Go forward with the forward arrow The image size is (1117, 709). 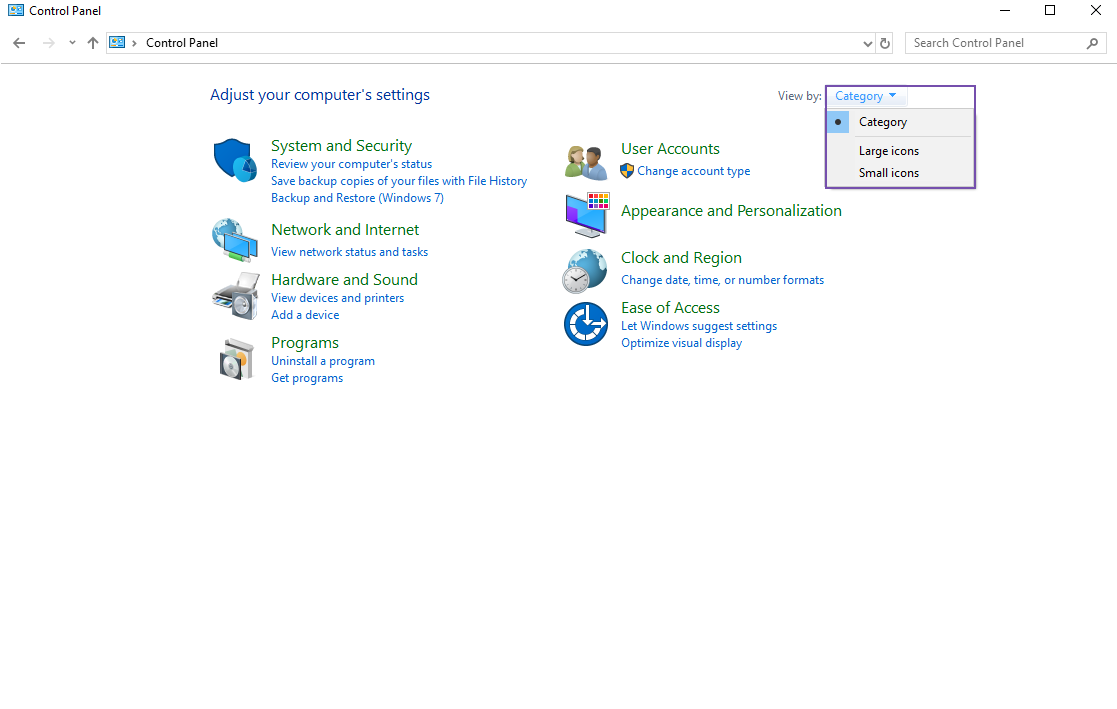[x=48, y=43]
